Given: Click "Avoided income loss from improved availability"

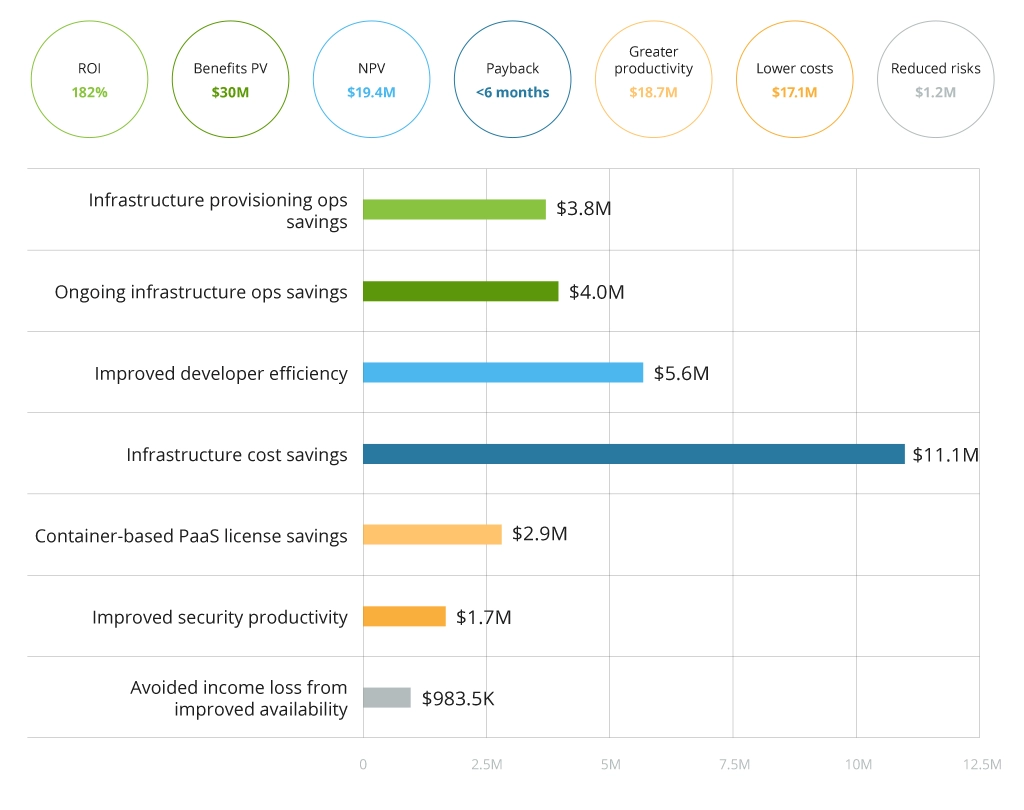Looking at the screenshot, I should (239, 698).
